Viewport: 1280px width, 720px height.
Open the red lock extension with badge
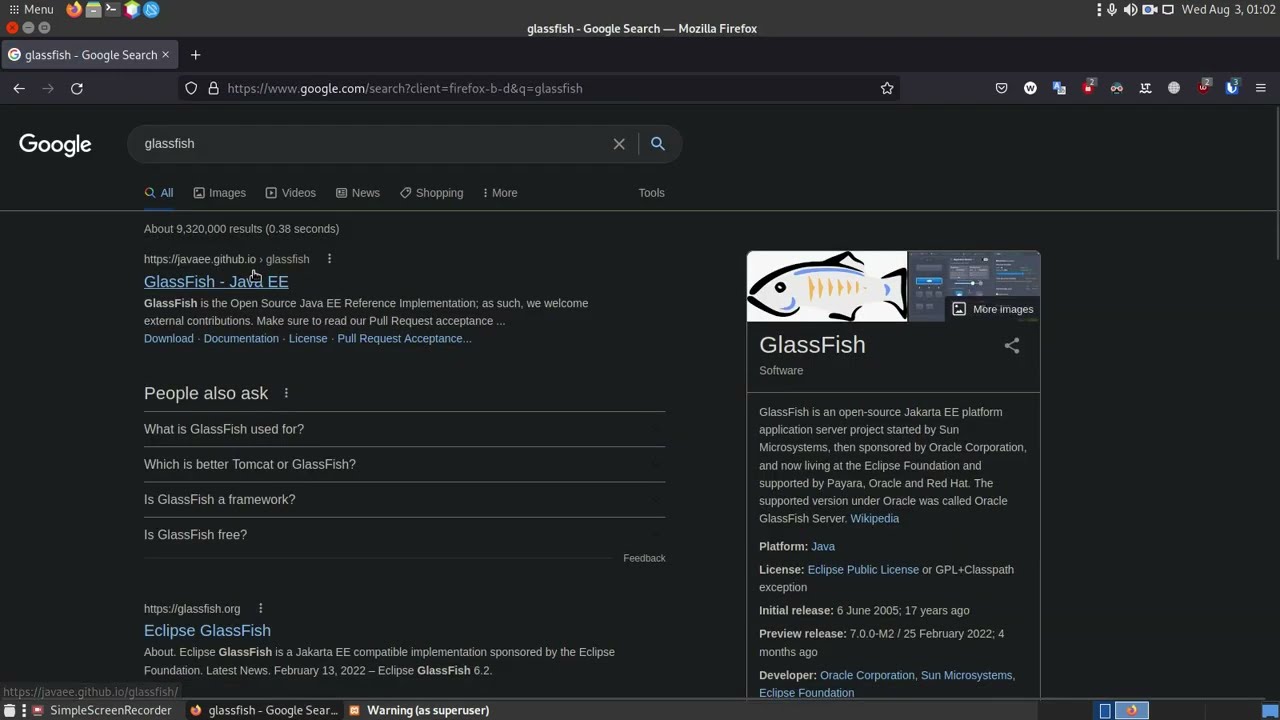[x=1088, y=88]
